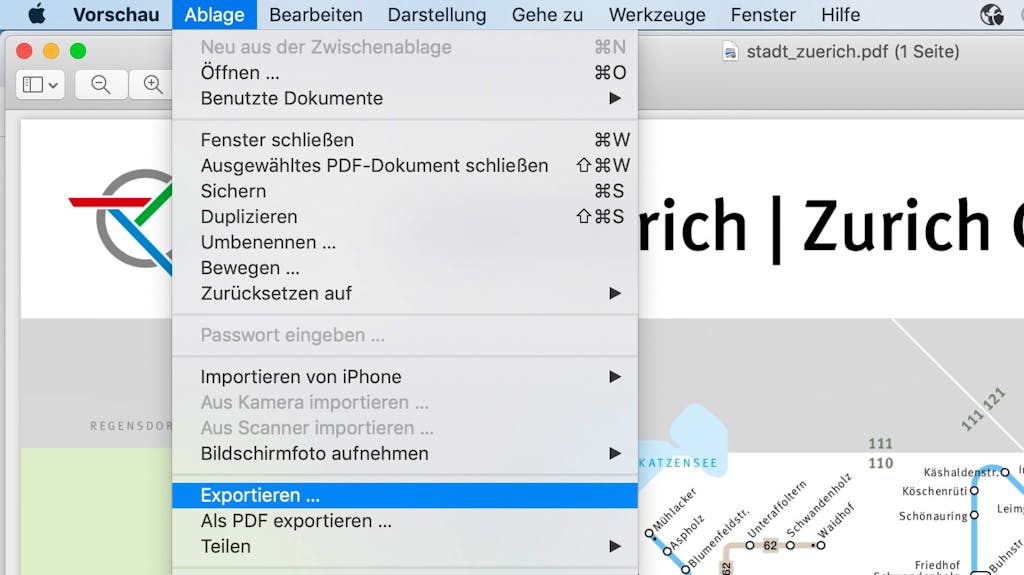
Task: Open the Werkzeuge menu
Action: click(x=657, y=14)
